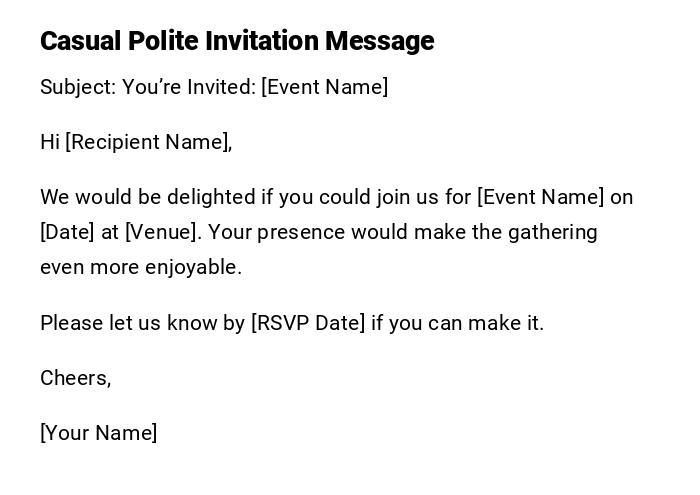This screenshot has width=700, height=495.
Task: Click the [Event Name] placeholder in the body paragraph
Action: click(x=540, y=197)
